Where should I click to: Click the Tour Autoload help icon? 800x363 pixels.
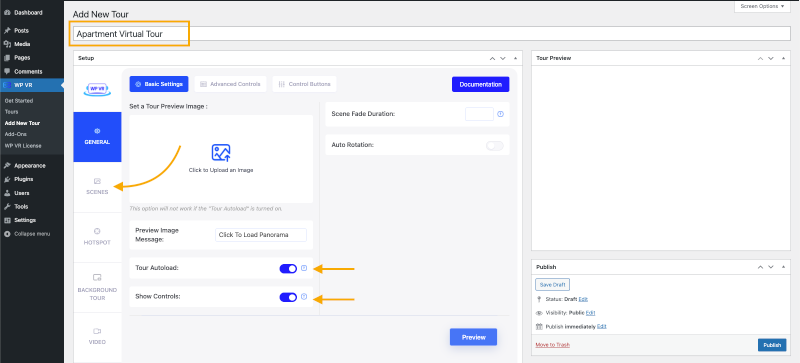tap(304, 268)
